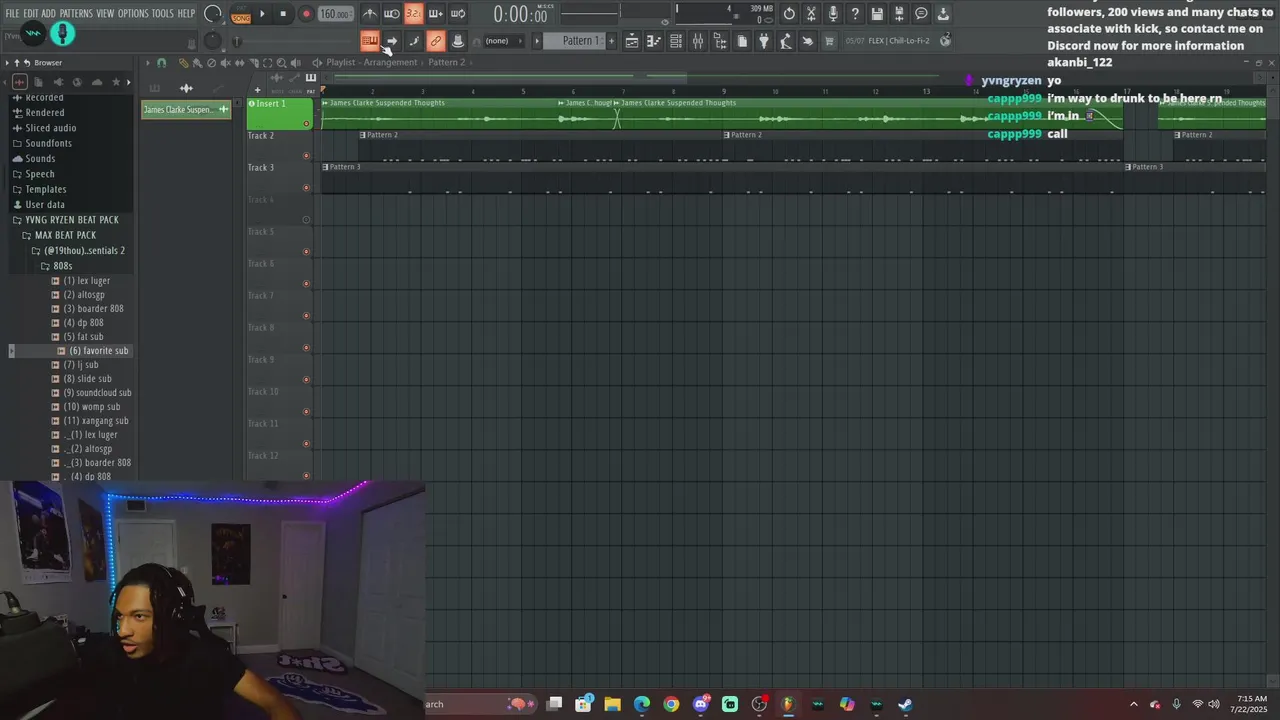Click the arrow left of Pattern 1 selector
The width and height of the screenshot is (1280, 720).
tap(537, 41)
